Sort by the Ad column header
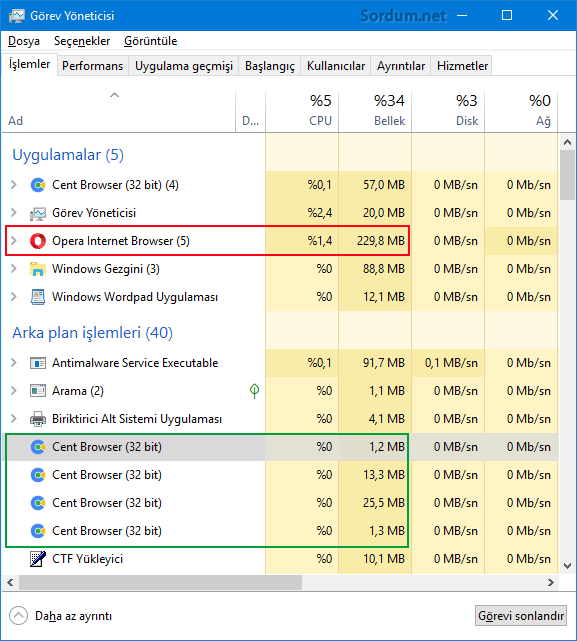577x641 pixels. pos(119,112)
